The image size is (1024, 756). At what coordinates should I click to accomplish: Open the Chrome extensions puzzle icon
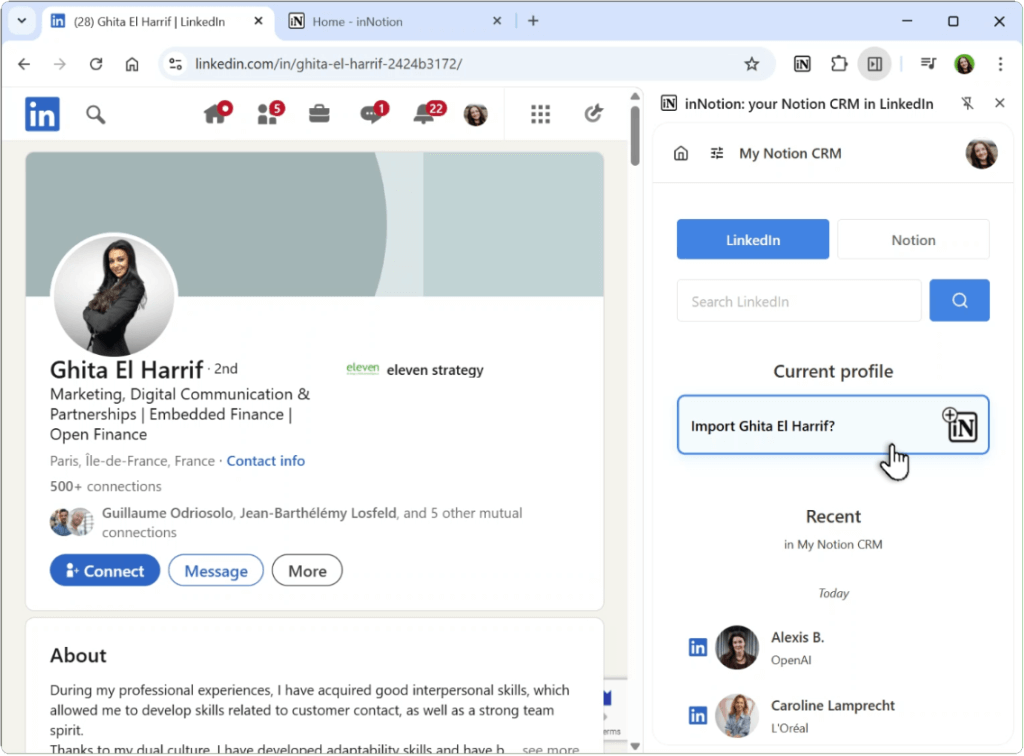tap(839, 64)
